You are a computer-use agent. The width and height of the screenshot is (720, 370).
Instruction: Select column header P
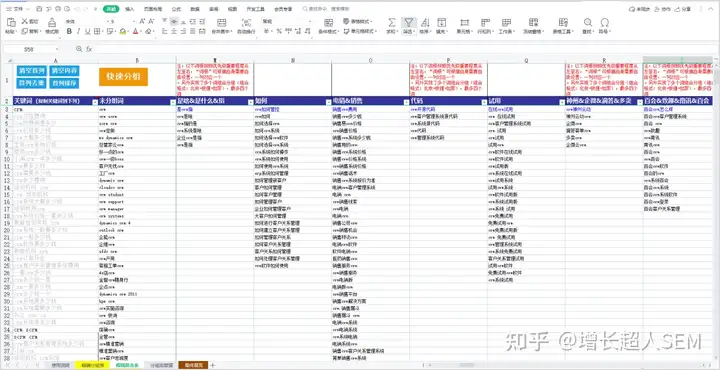tap(448, 60)
